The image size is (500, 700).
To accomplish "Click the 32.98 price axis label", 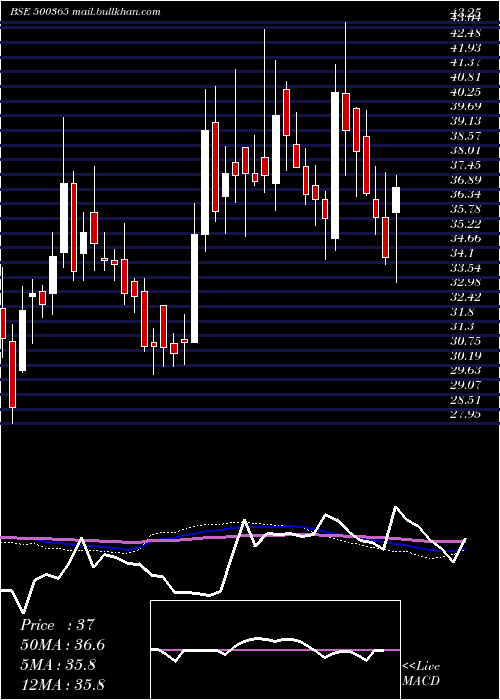I will [x=466, y=282].
